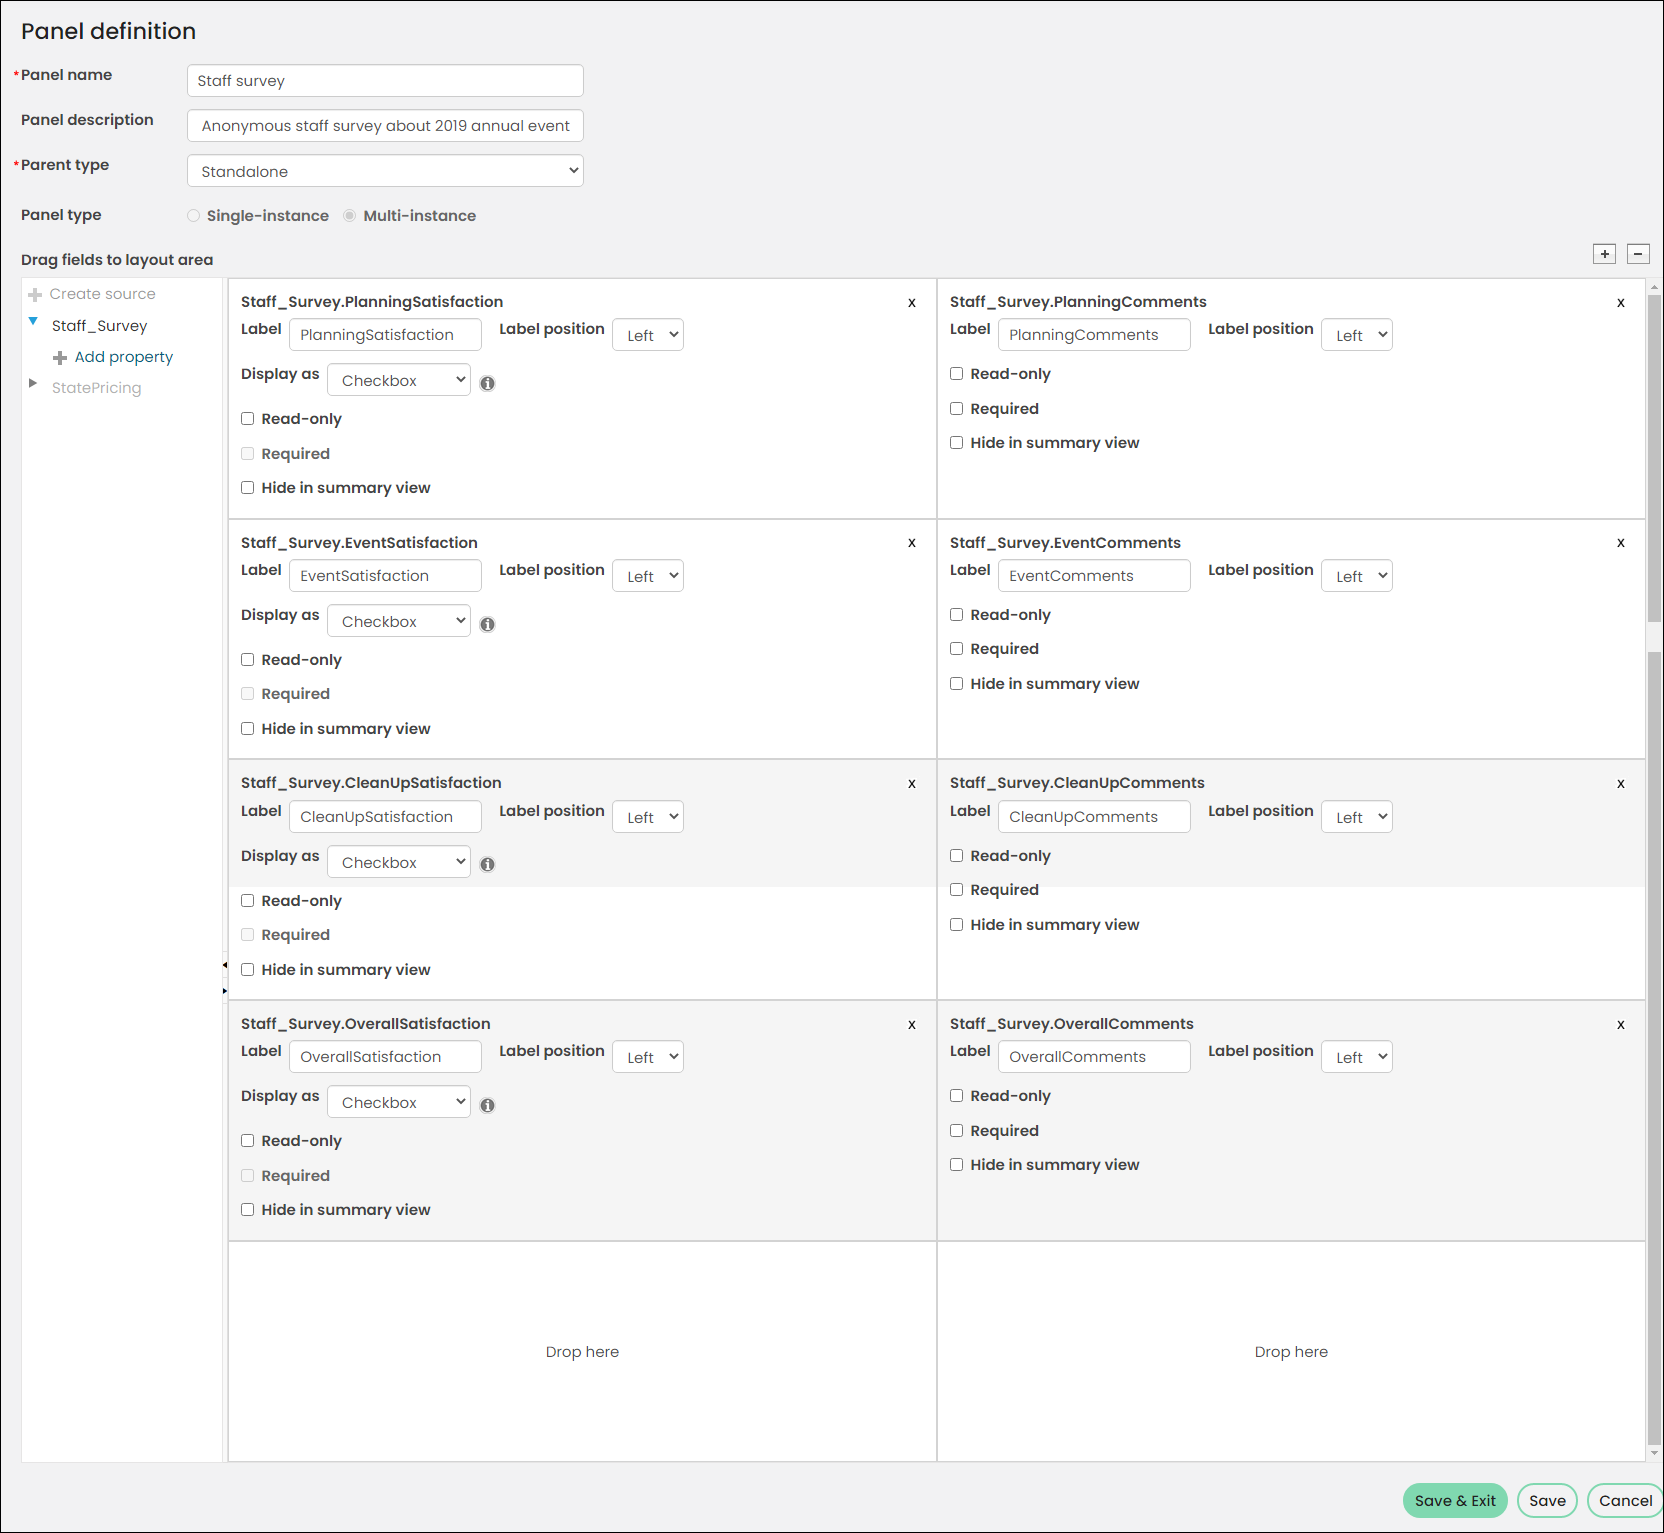Image resolution: width=1664 pixels, height=1533 pixels.
Task: Select the Single-instance radio button
Action: tap(193, 216)
